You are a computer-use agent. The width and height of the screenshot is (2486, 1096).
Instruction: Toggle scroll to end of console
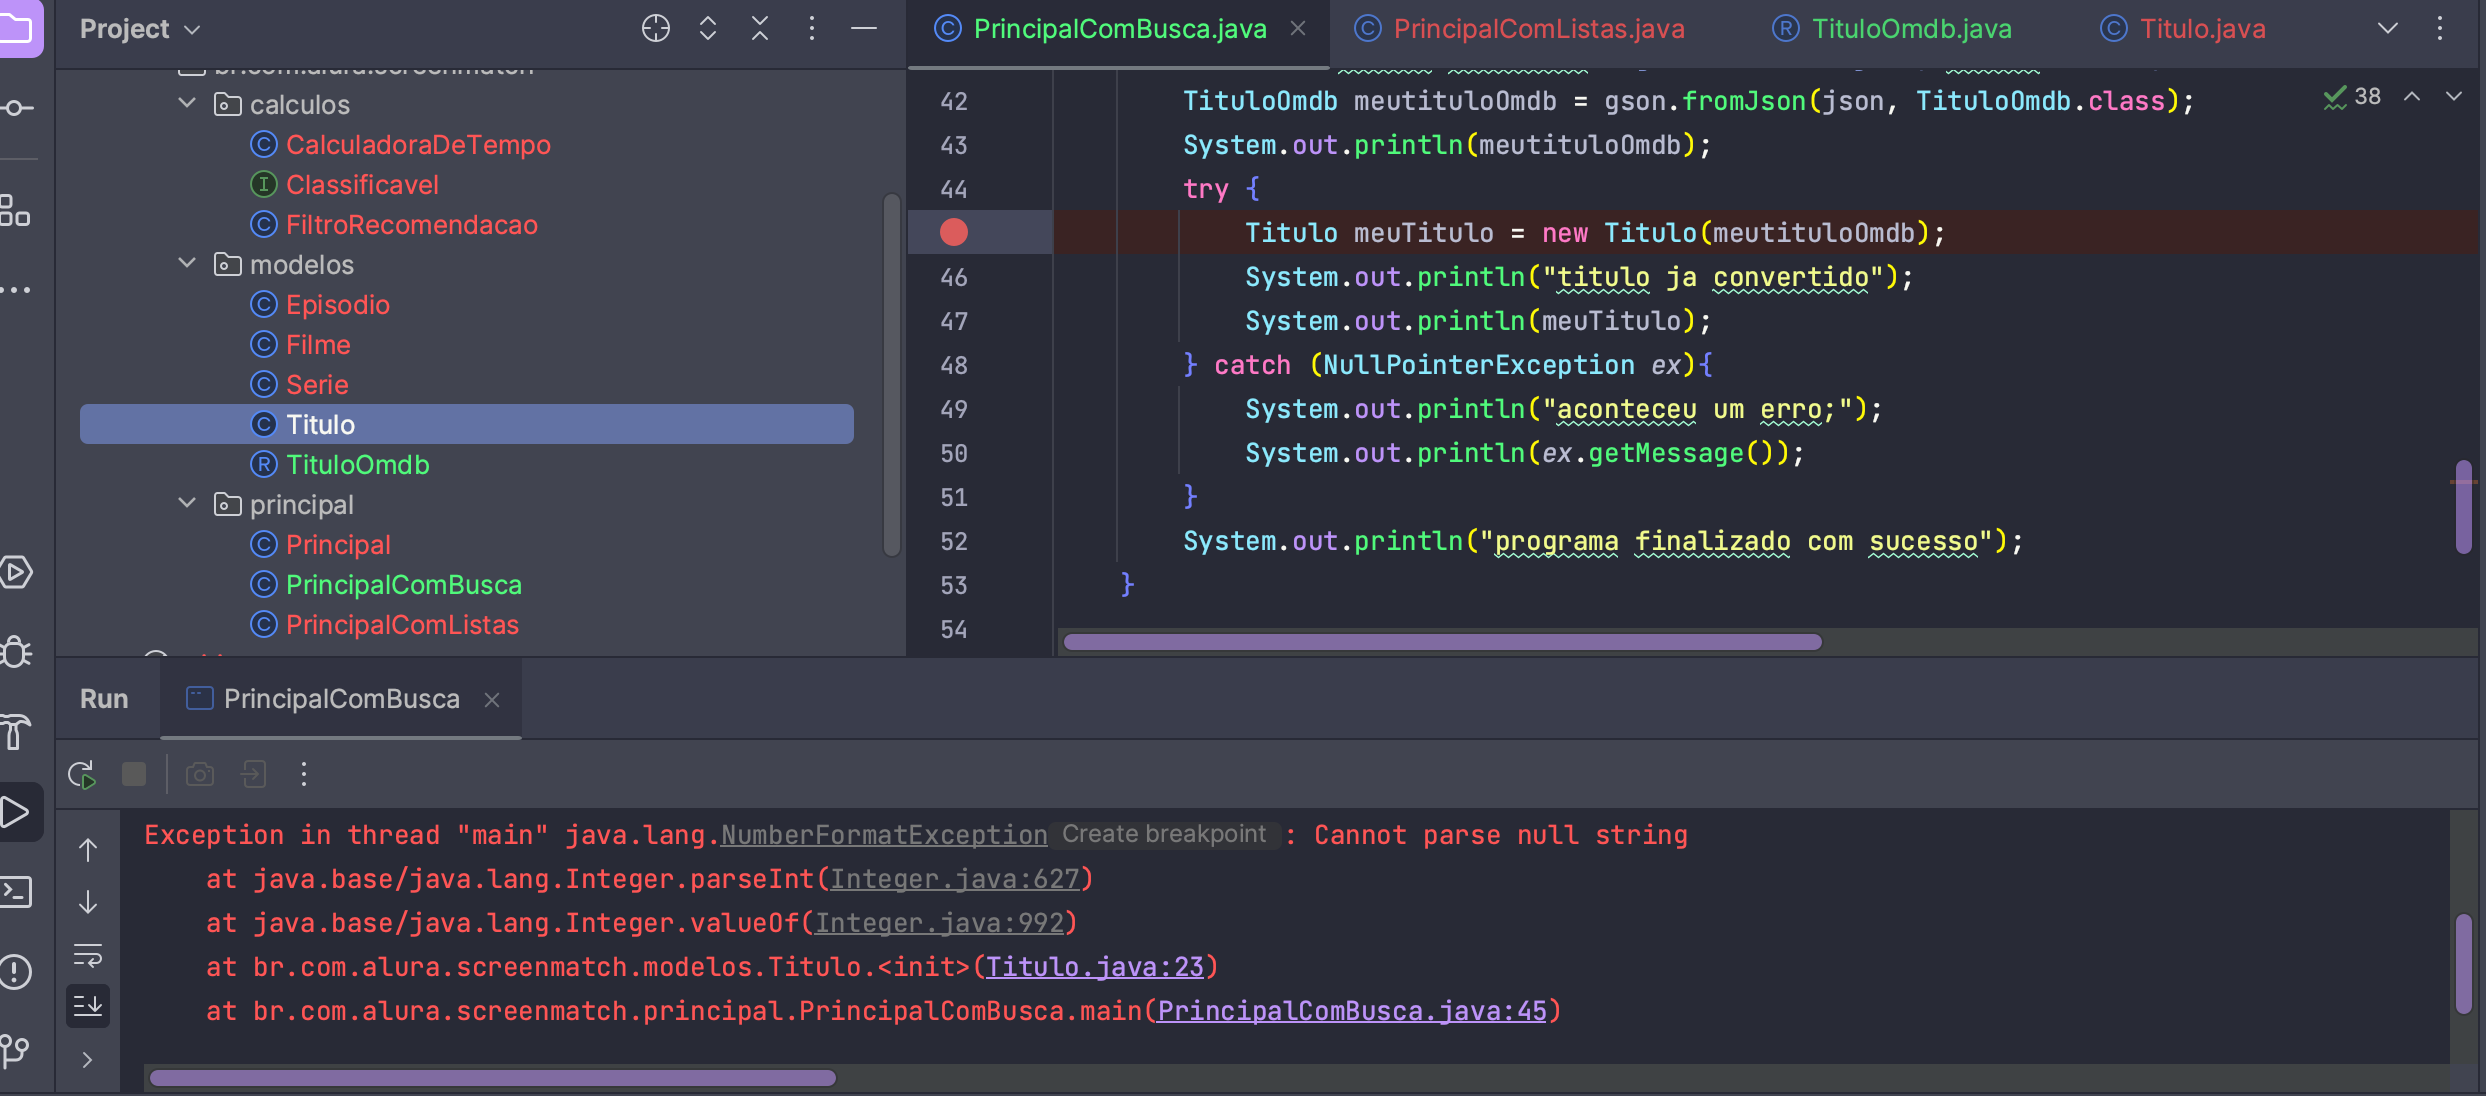(x=88, y=1006)
